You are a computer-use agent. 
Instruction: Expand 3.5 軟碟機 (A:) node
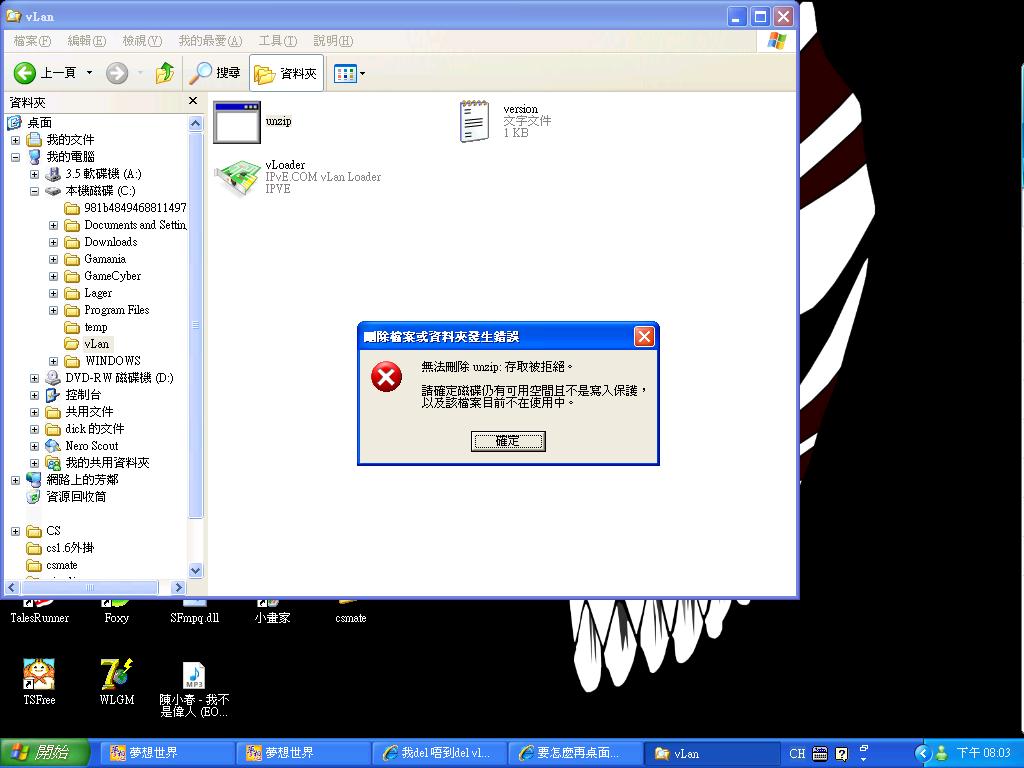point(35,174)
